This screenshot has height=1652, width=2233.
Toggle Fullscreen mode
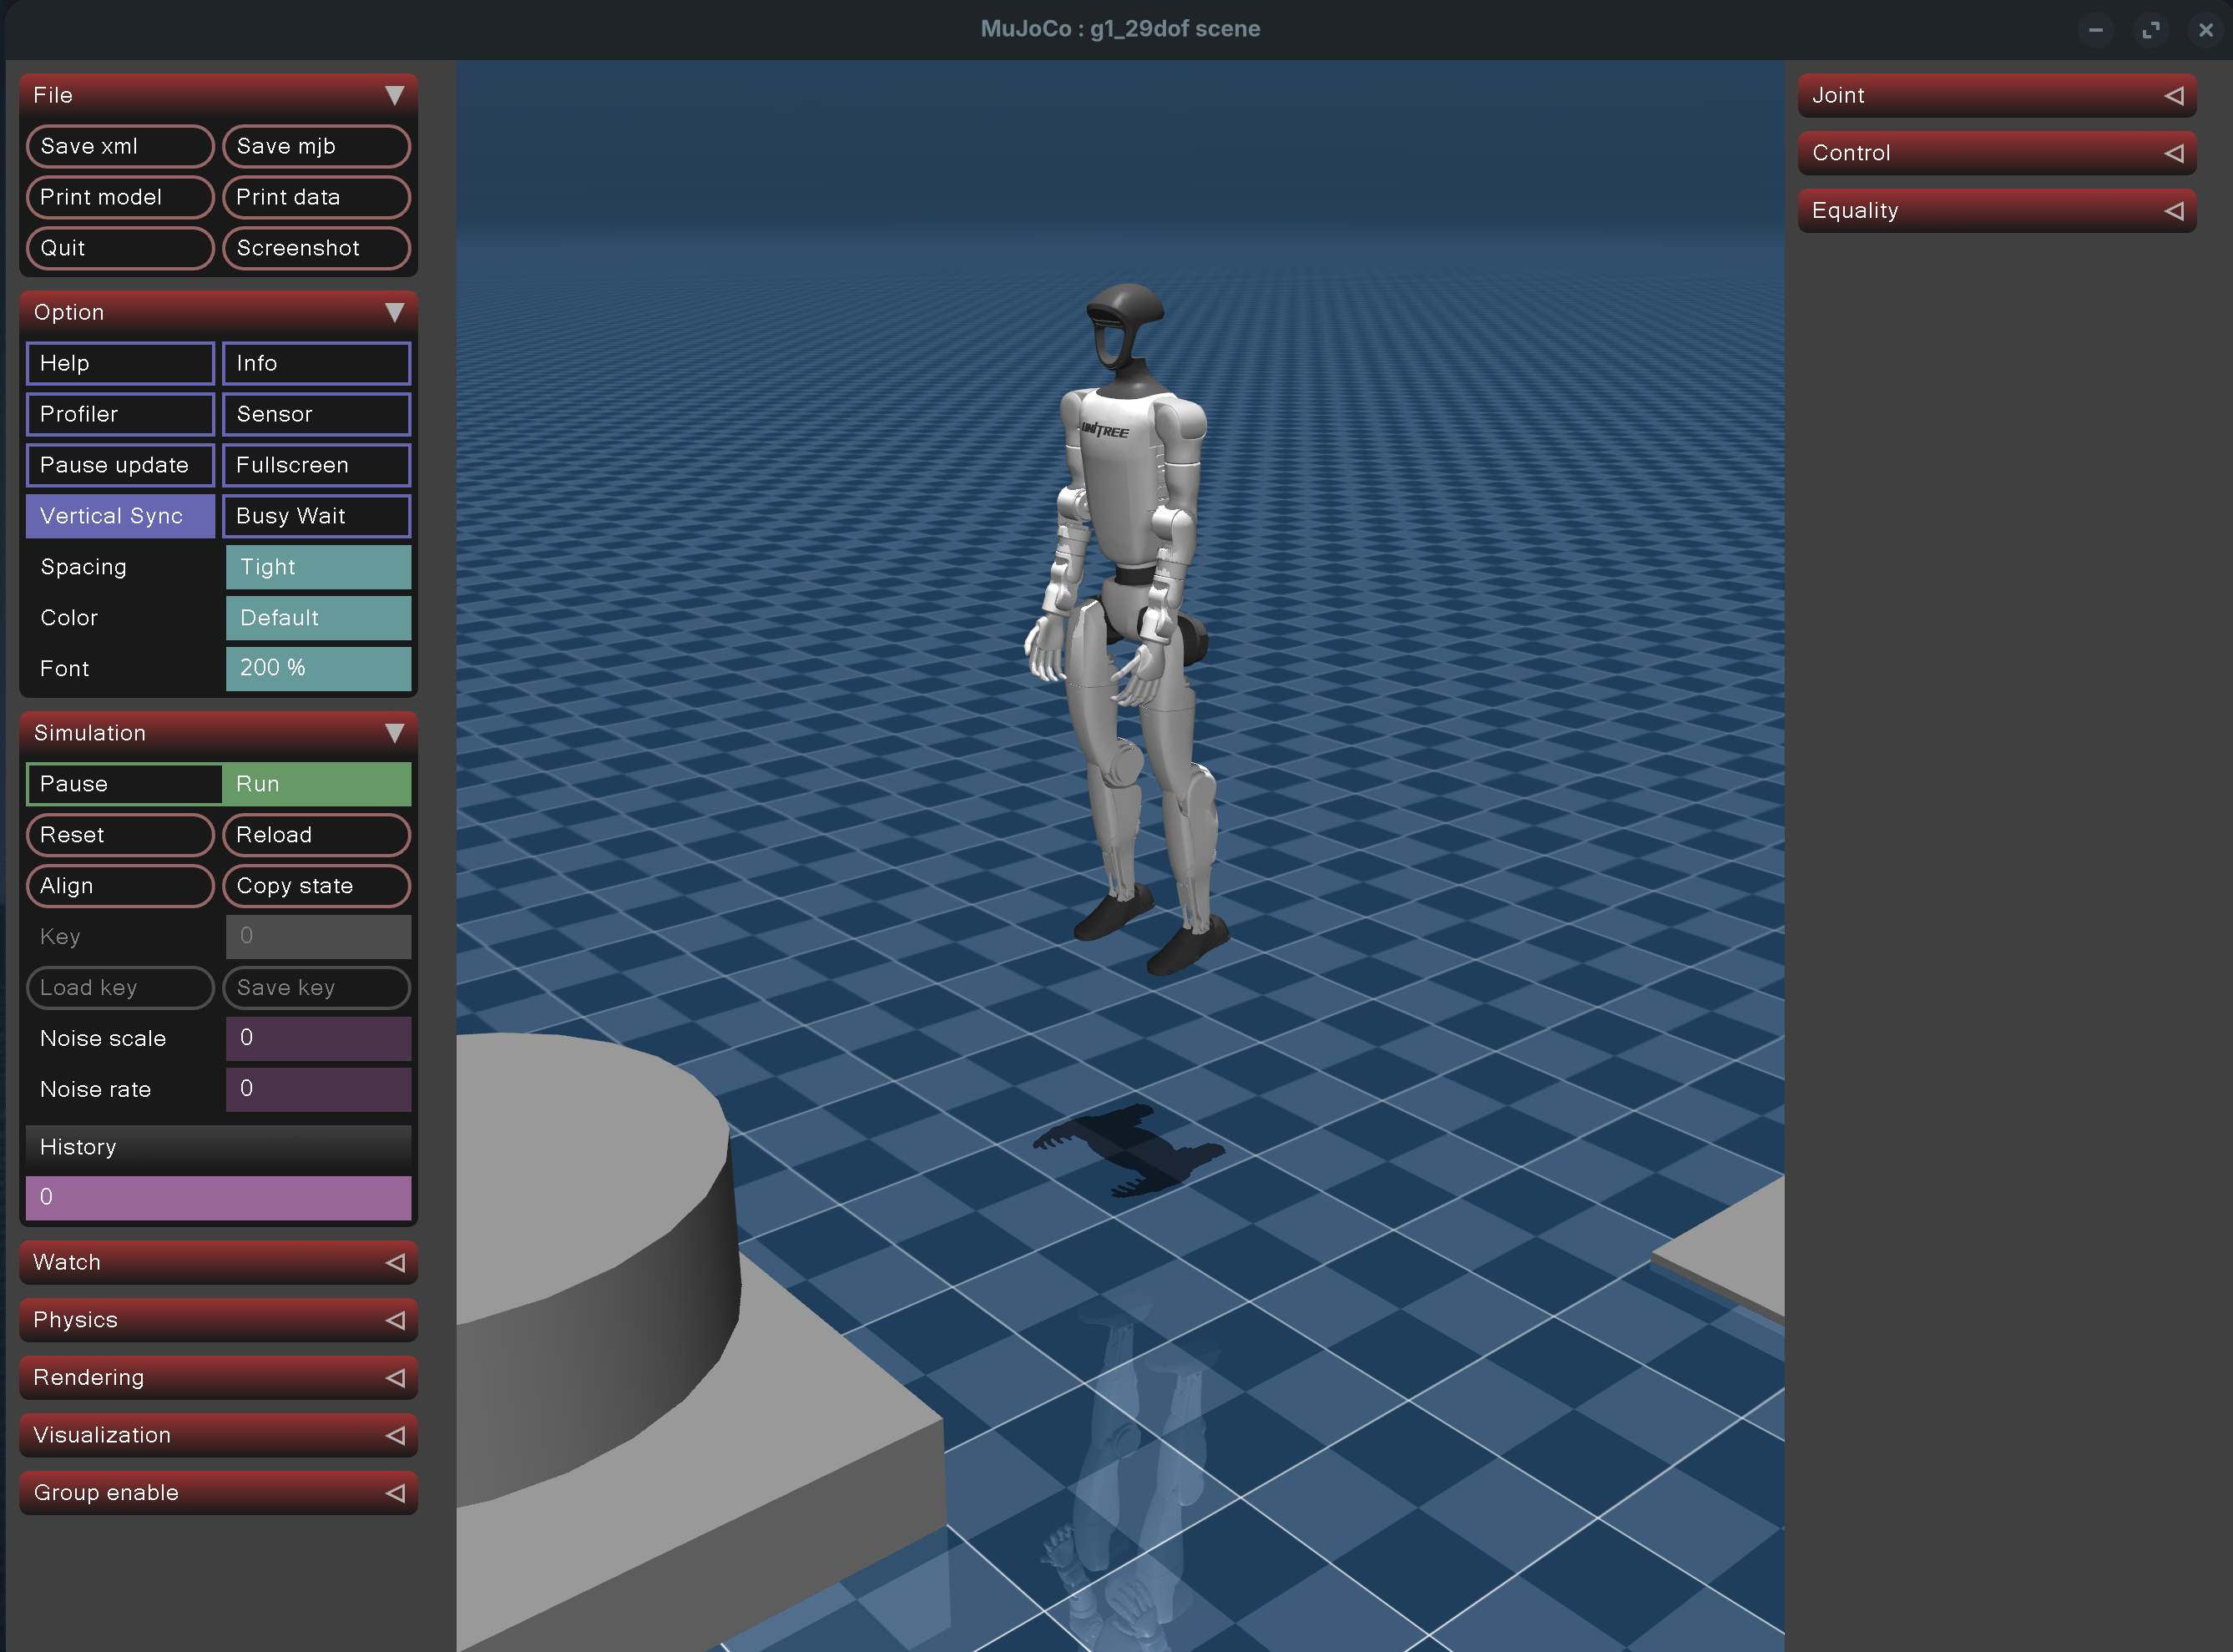click(x=316, y=465)
